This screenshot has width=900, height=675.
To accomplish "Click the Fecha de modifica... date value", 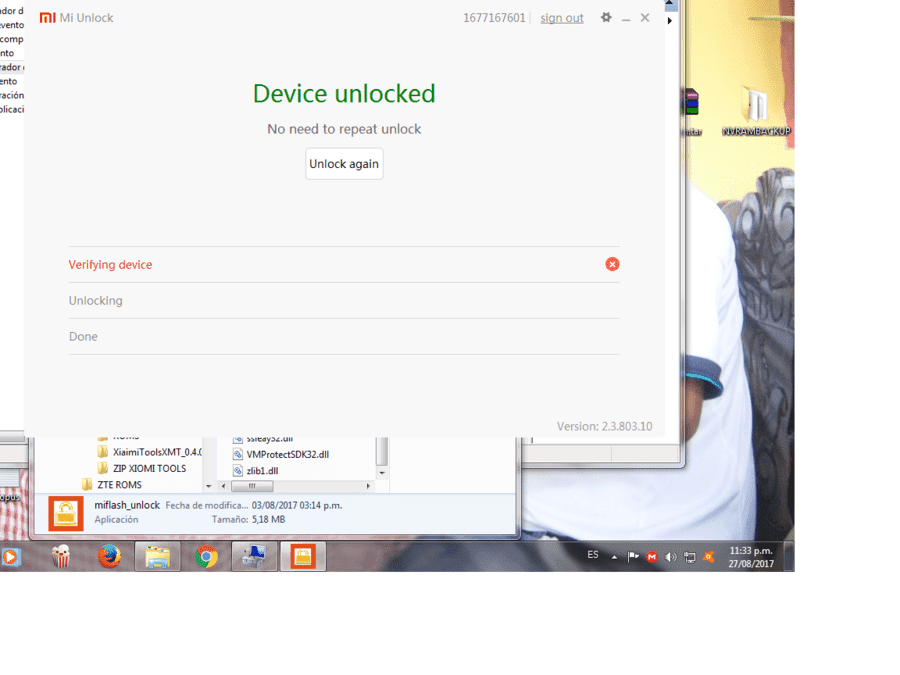I will point(297,506).
